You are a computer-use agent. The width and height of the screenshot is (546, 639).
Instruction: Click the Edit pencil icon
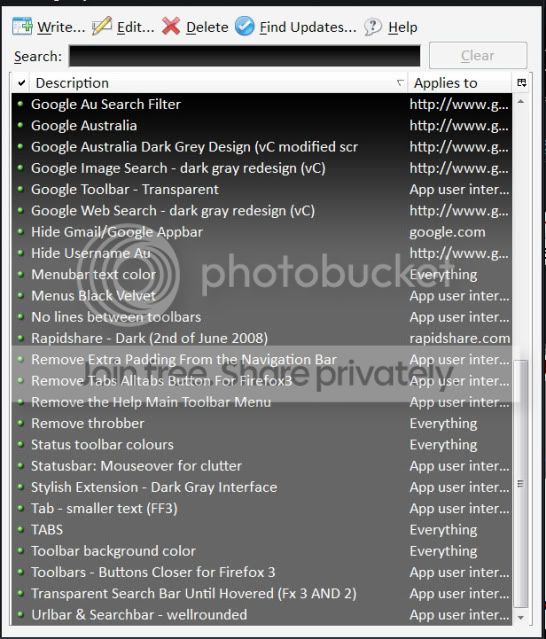(102, 26)
